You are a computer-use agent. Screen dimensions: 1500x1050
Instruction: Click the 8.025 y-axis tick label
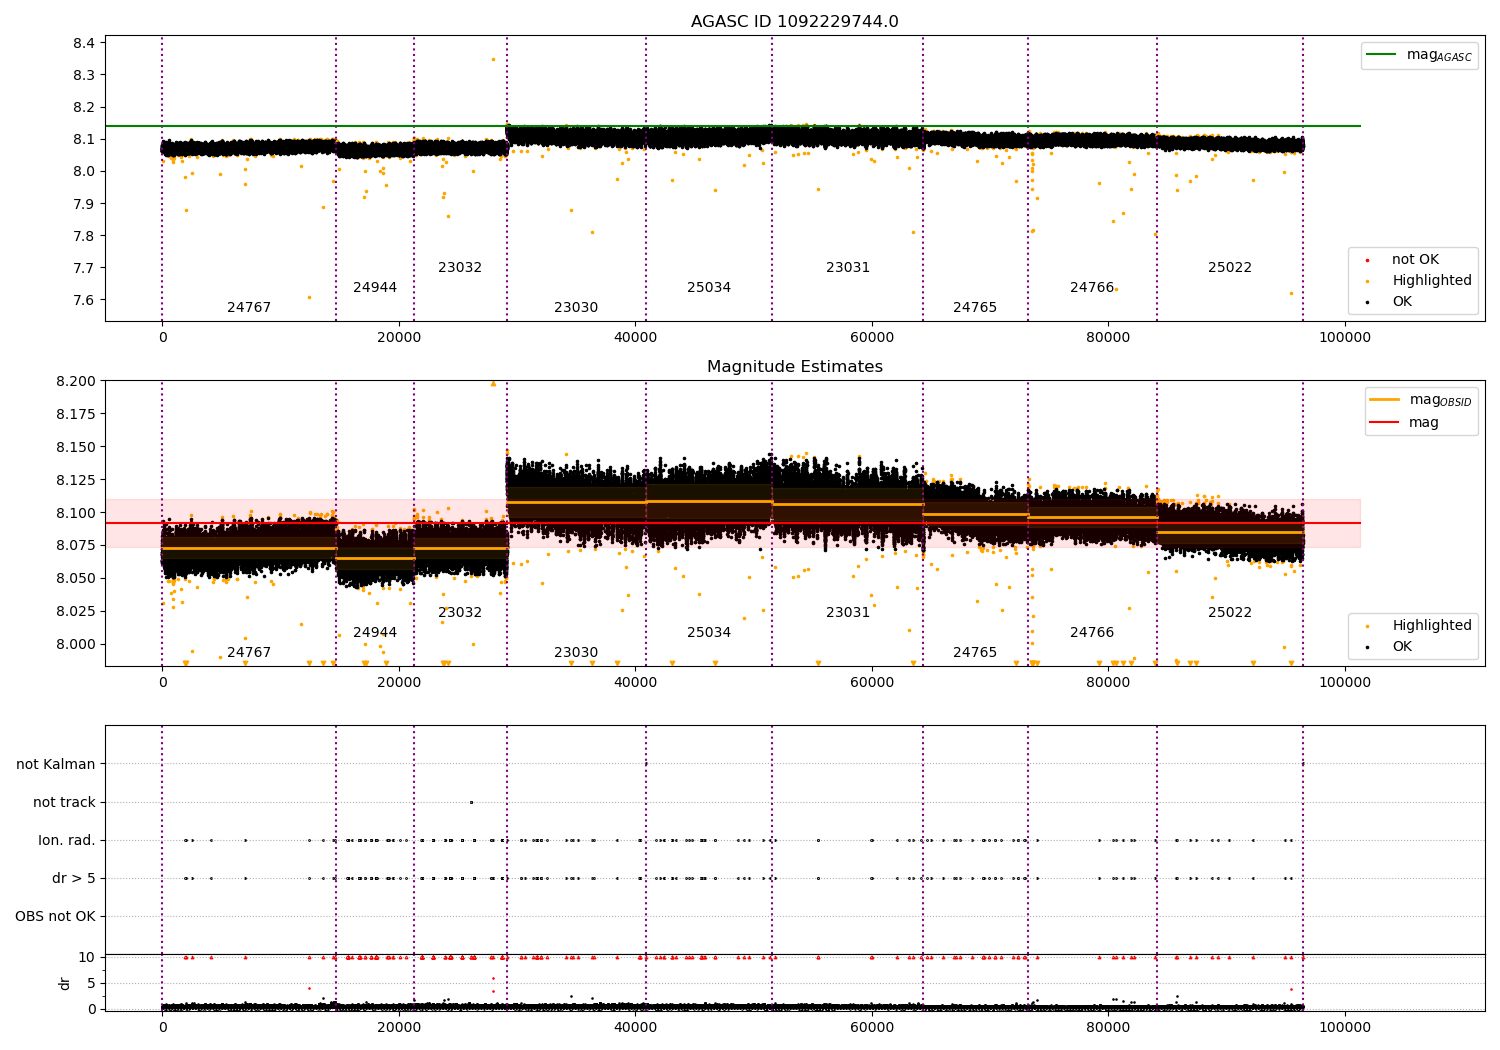click(x=76, y=611)
